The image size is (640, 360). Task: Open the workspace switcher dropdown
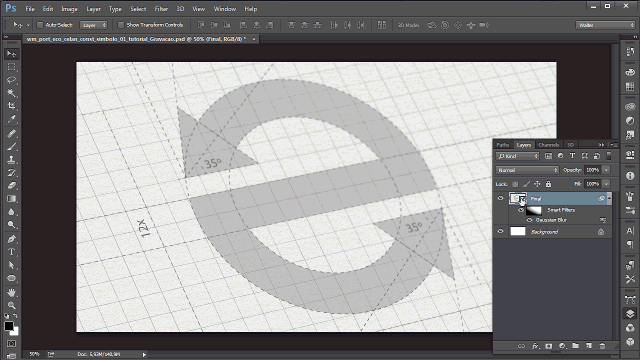[x=606, y=25]
